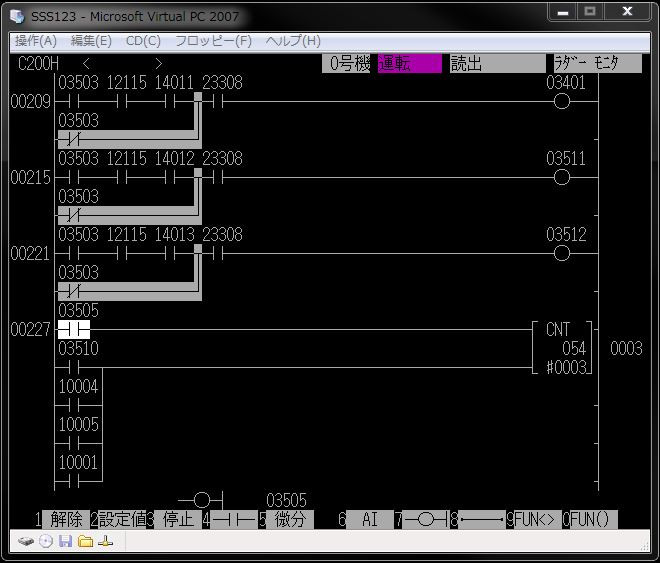Click contact 14011 in rung 00209
This screenshot has width=660, height=563.
click(170, 101)
